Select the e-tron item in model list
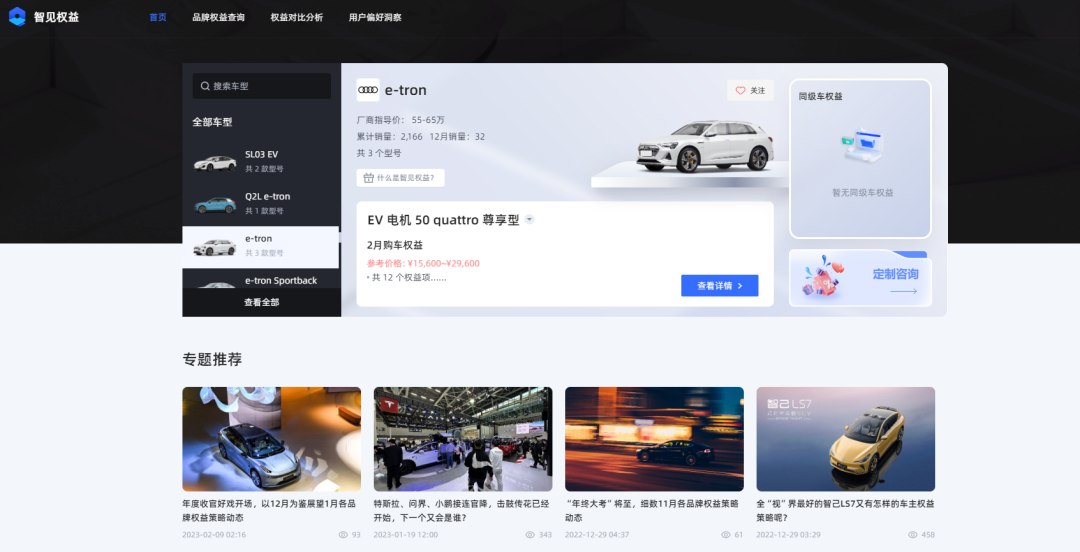The image size is (1080, 552). (x=260, y=247)
